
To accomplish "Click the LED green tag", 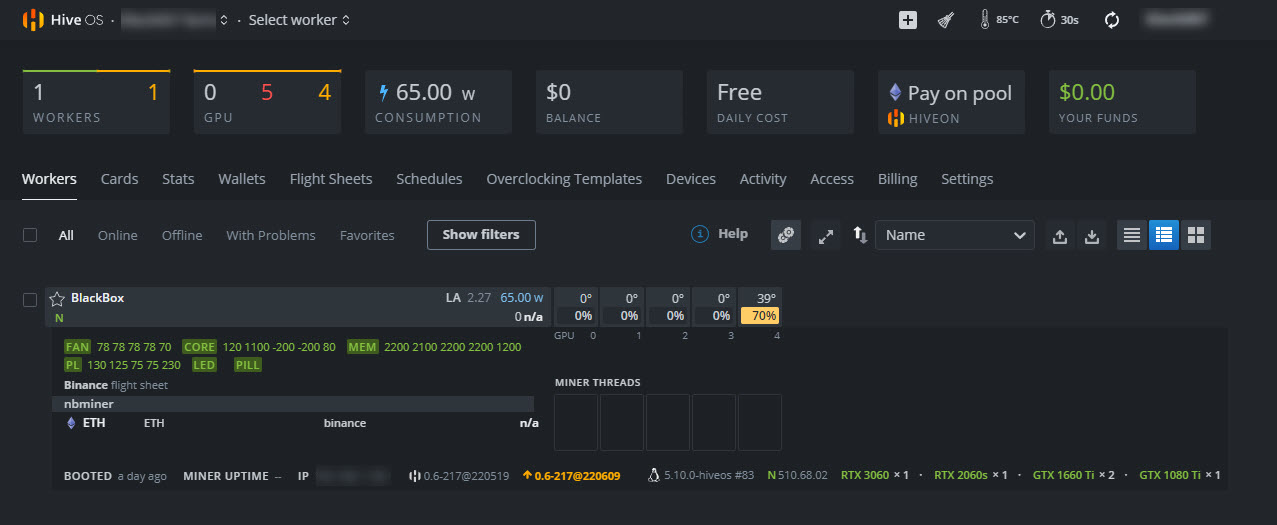I will 204,365.
